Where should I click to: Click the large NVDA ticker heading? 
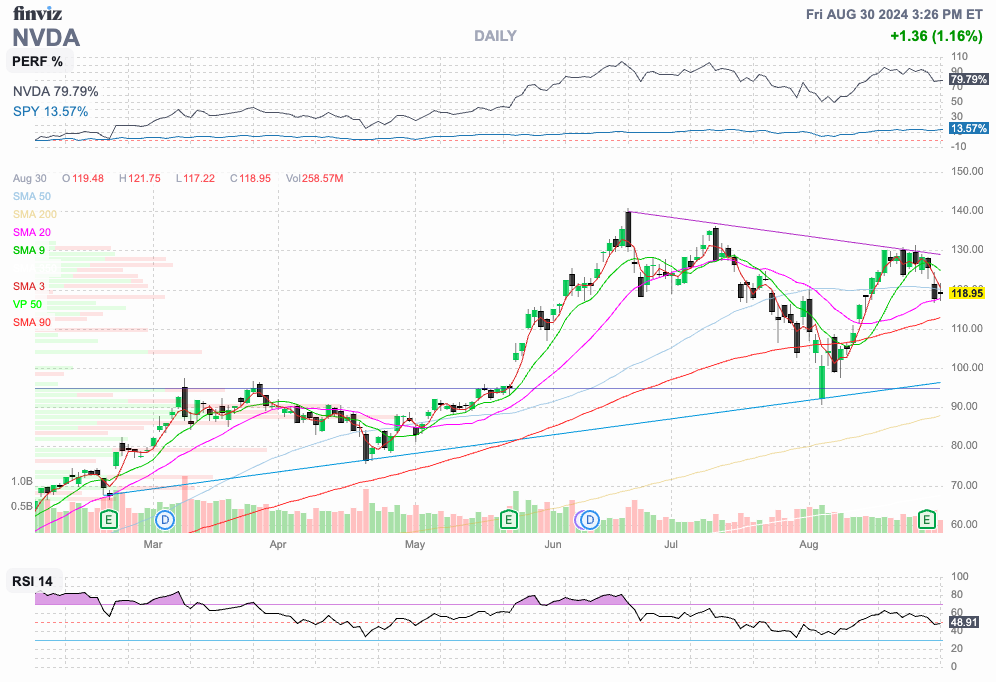pyautogui.click(x=46, y=38)
